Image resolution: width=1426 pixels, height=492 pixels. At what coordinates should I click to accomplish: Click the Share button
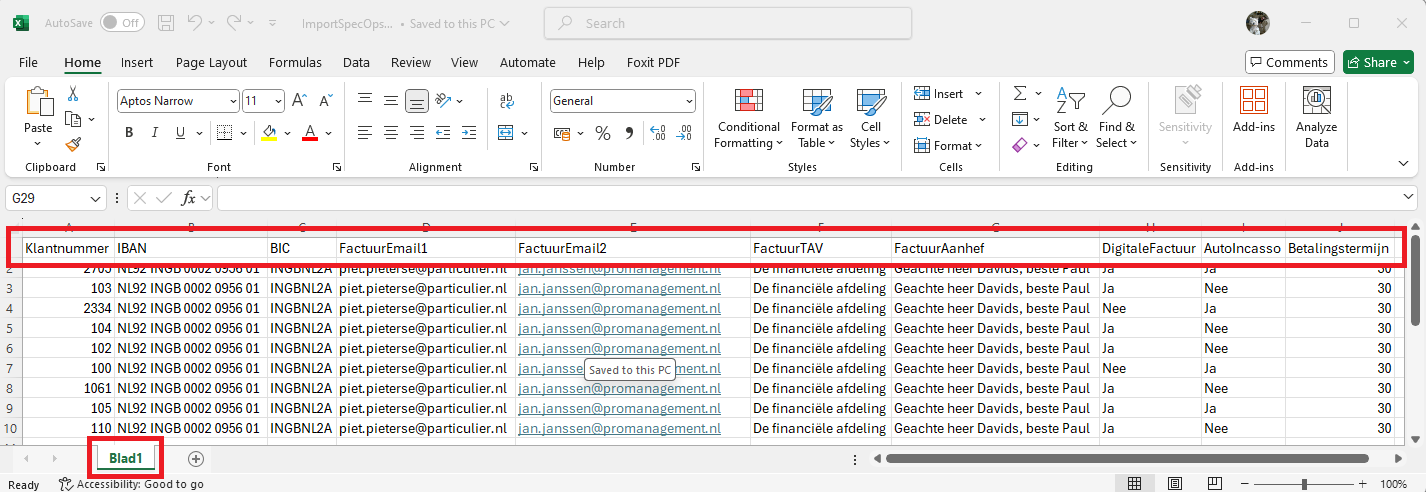click(1378, 62)
